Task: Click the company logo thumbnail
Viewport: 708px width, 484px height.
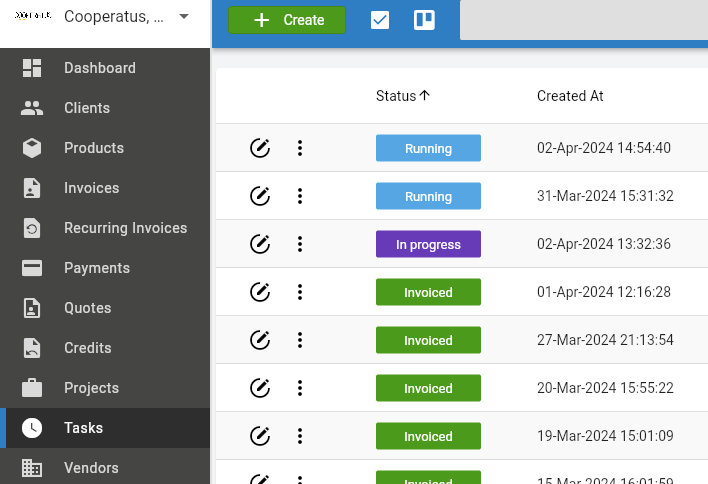Action: 33,16
